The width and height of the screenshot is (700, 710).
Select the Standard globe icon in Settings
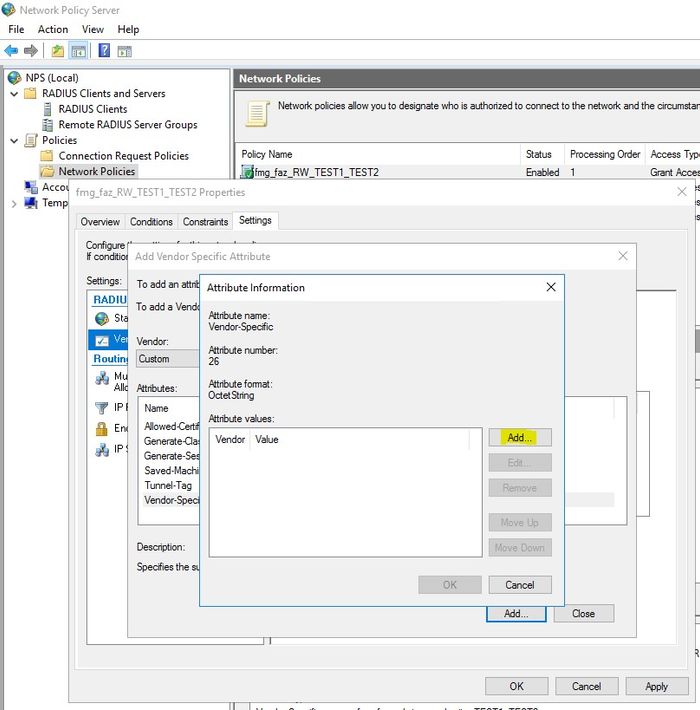[102, 318]
